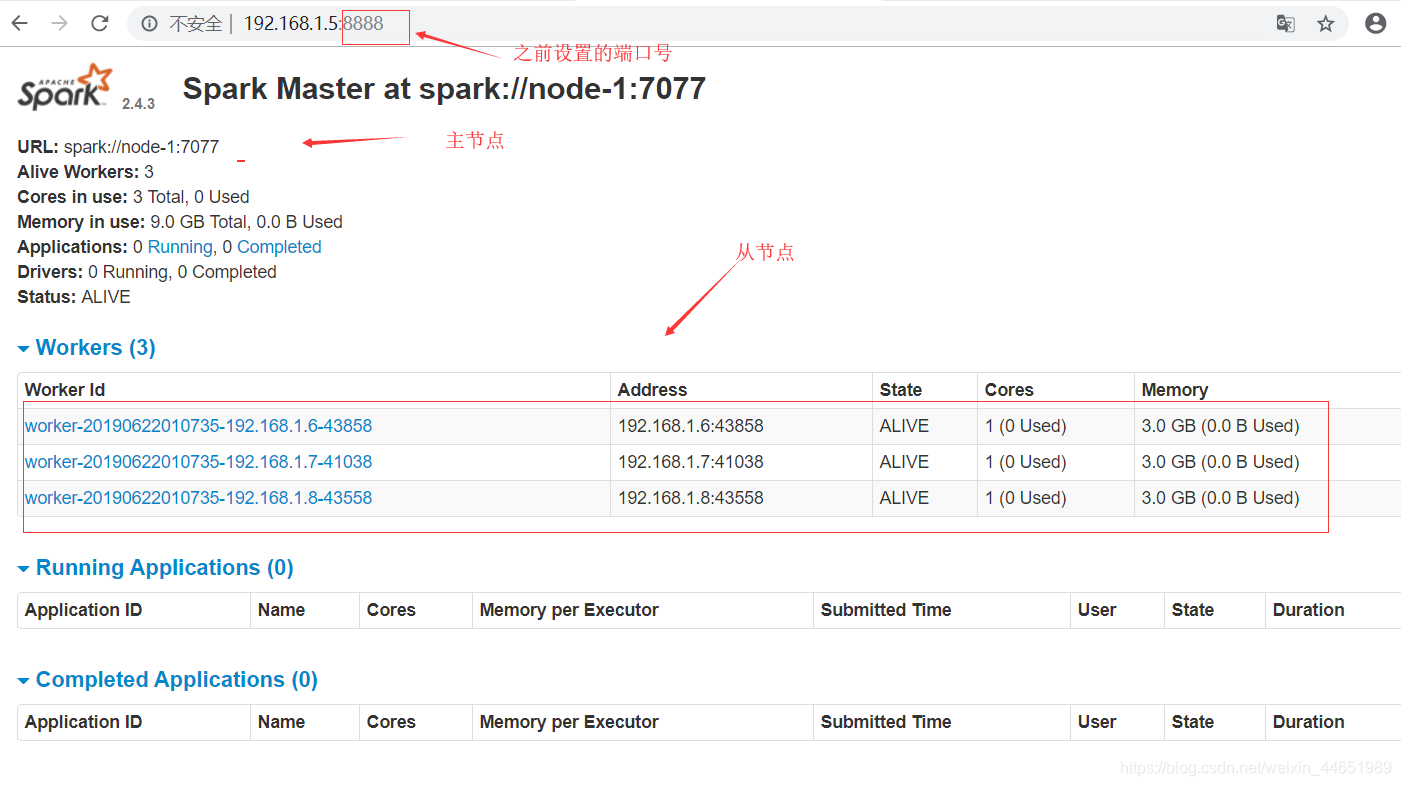Click the Apache Spark logo
The image size is (1401, 786).
[x=65, y=87]
